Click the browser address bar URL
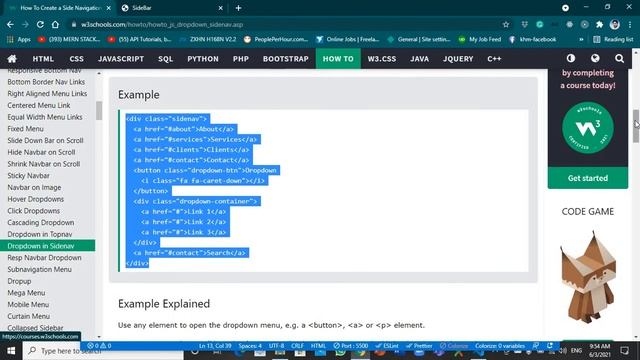This screenshot has height=360, width=640. [162, 24]
